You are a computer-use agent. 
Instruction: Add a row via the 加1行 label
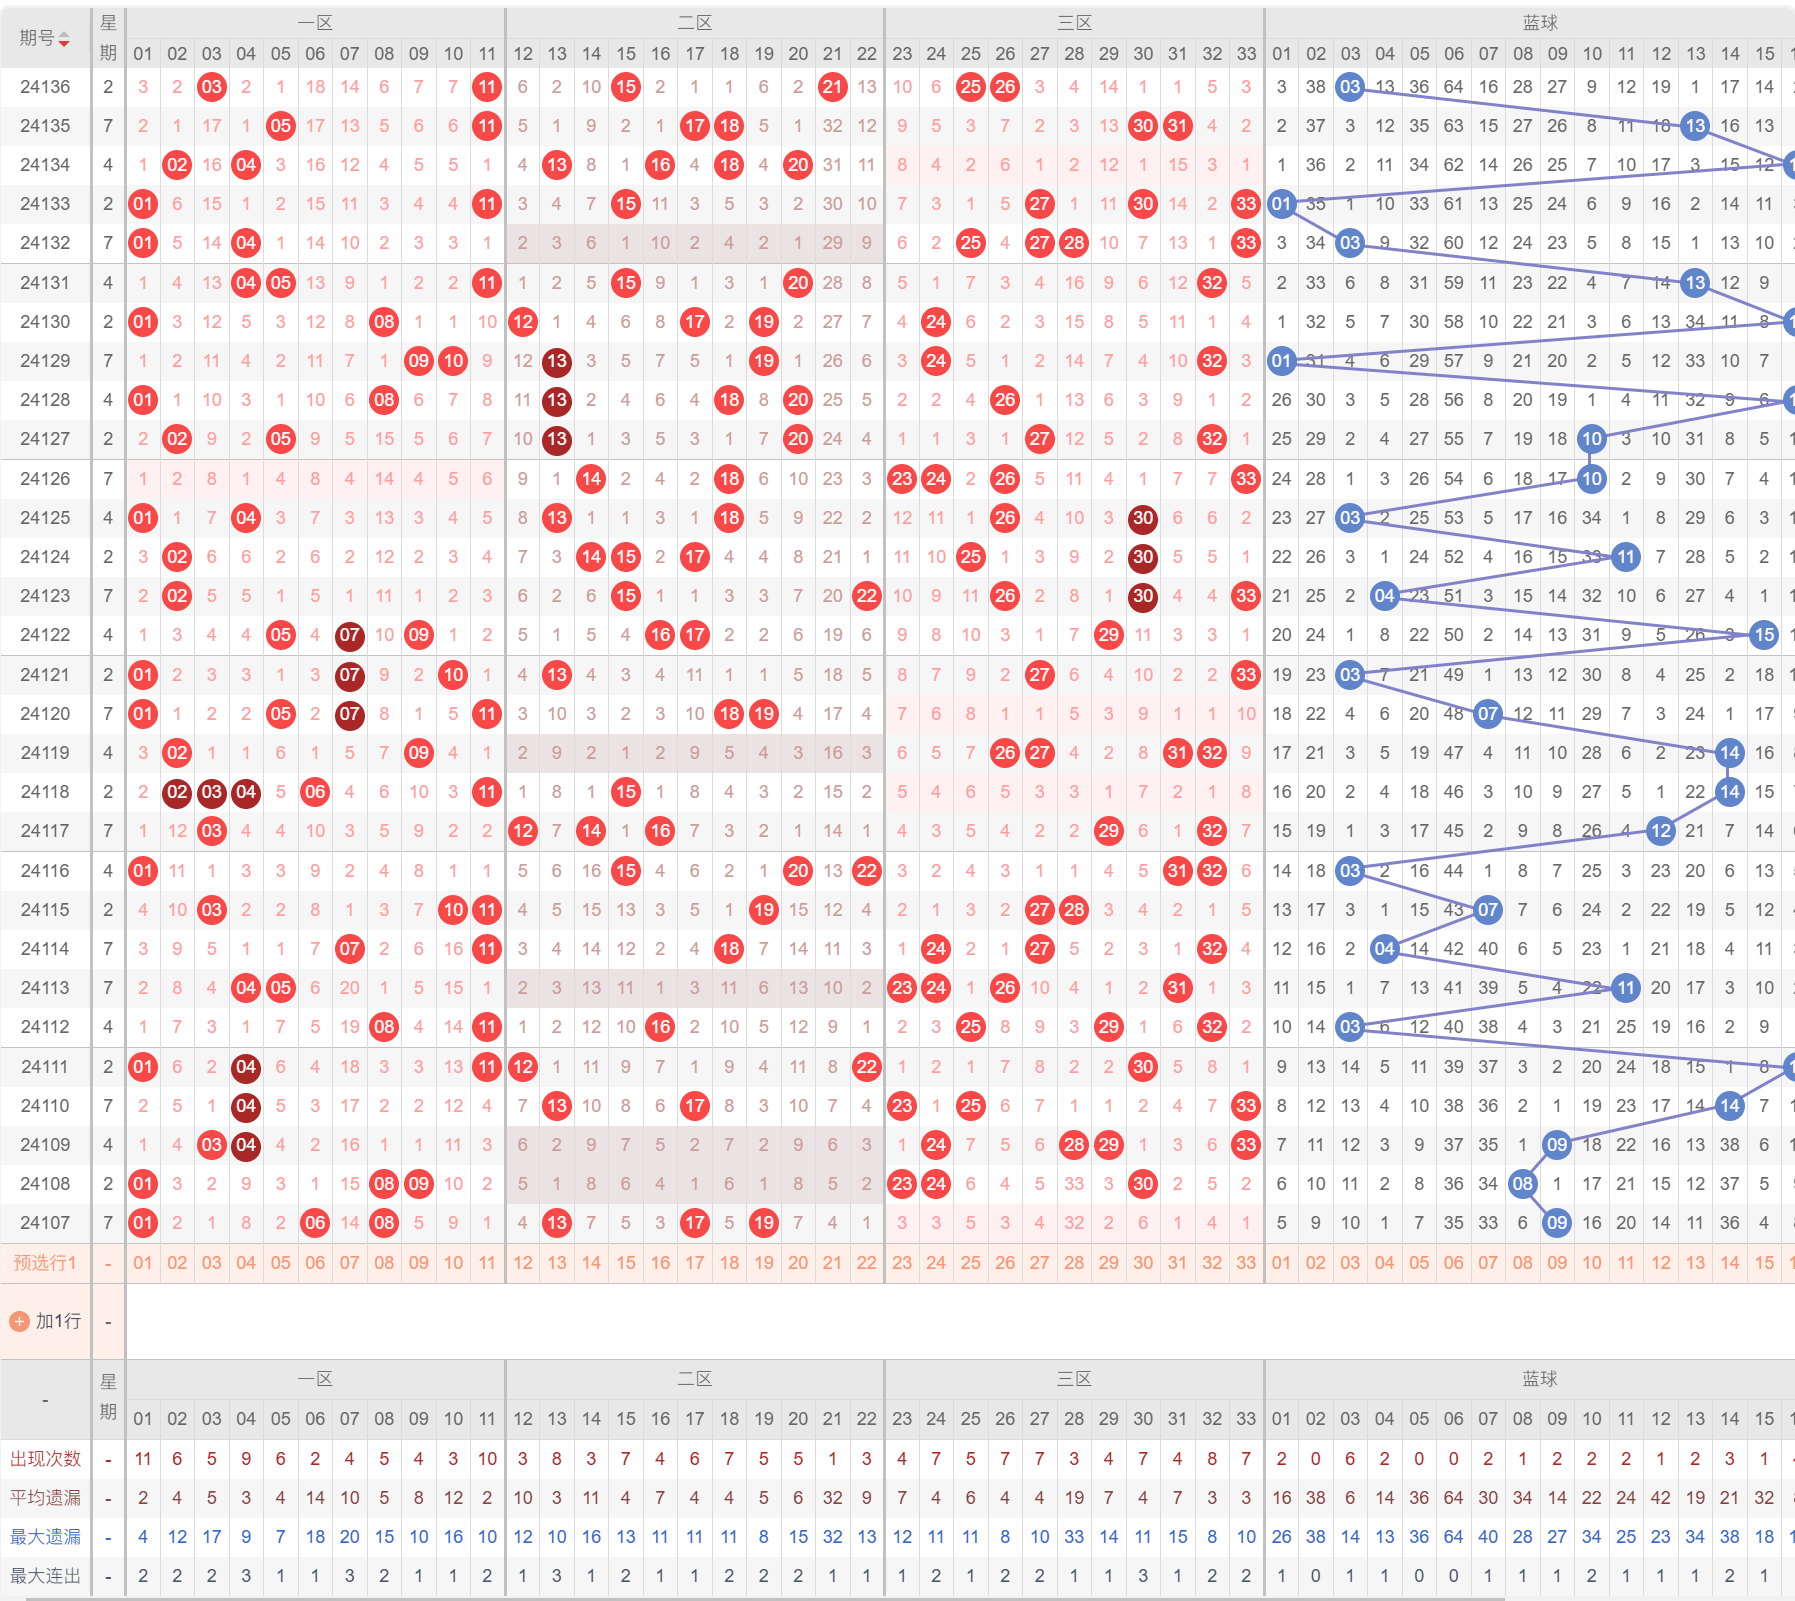(58, 1321)
